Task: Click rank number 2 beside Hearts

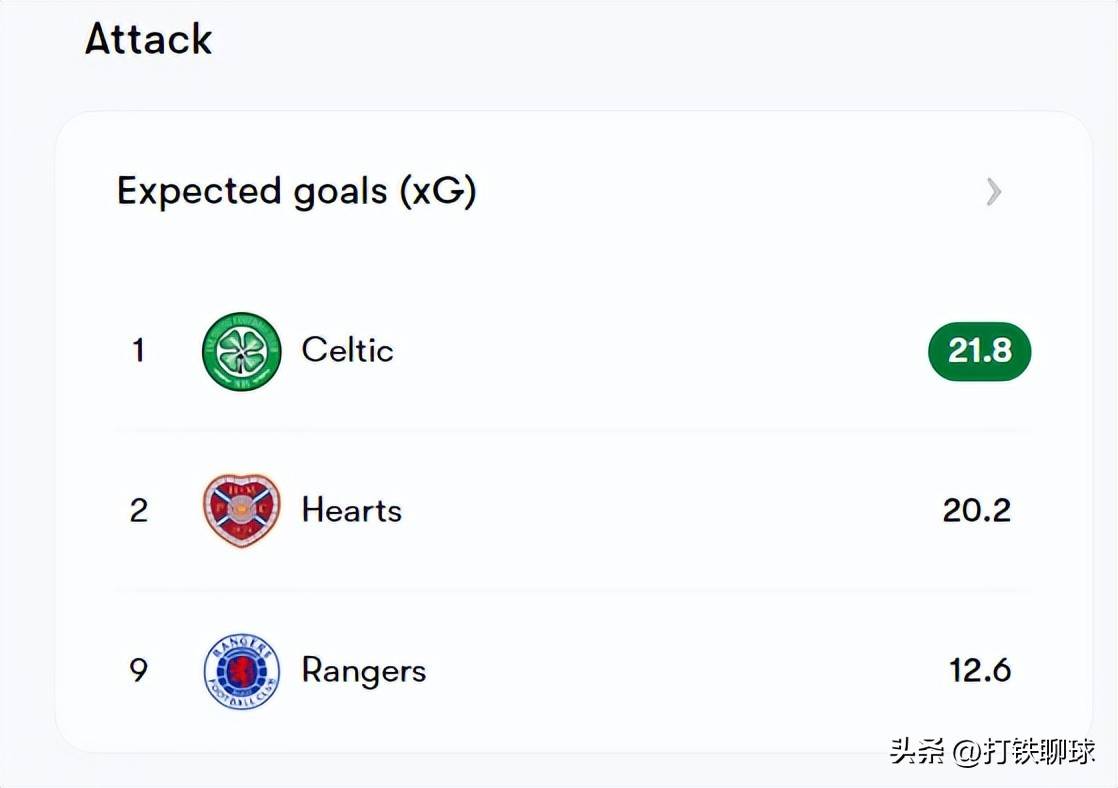Action: [138, 511]
